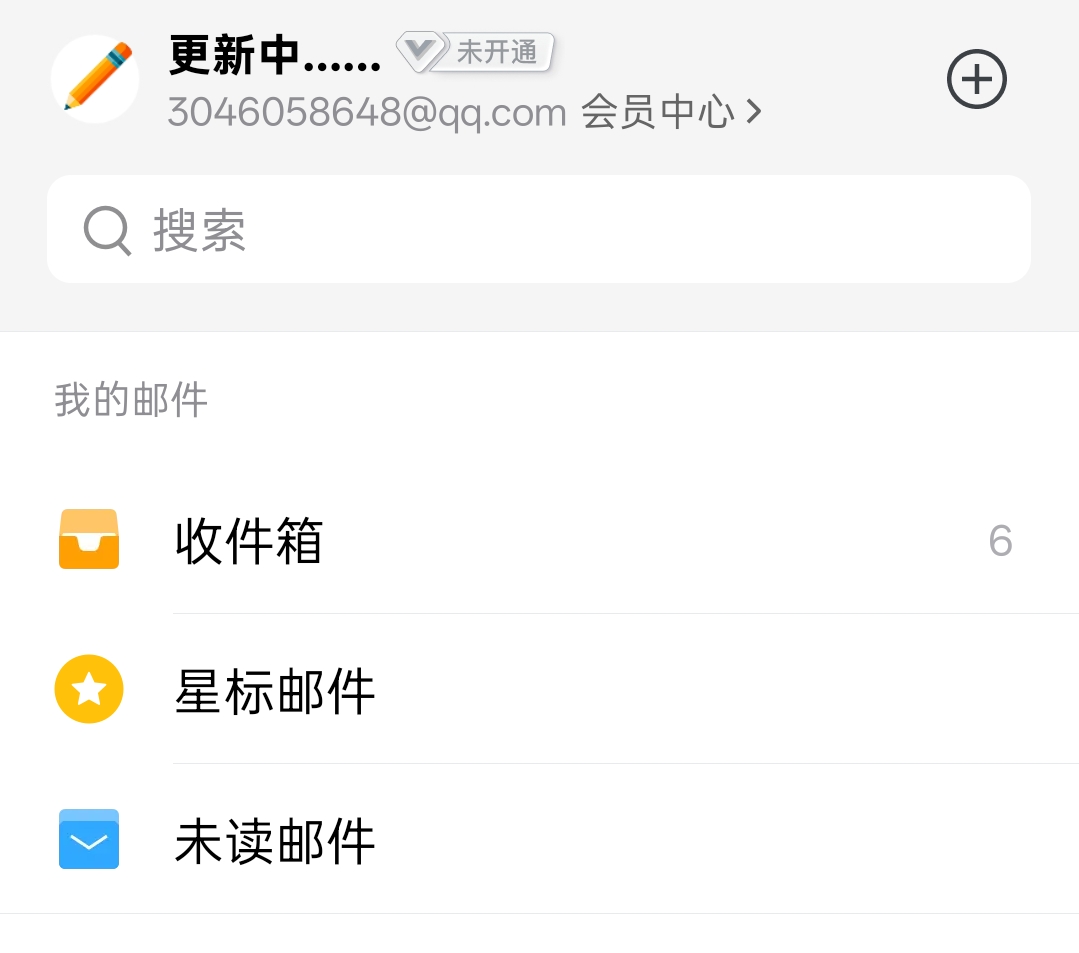Tap the V membership diamond emblem
This screenshot has height=953, width=1079.
click(x=421, y=51)
